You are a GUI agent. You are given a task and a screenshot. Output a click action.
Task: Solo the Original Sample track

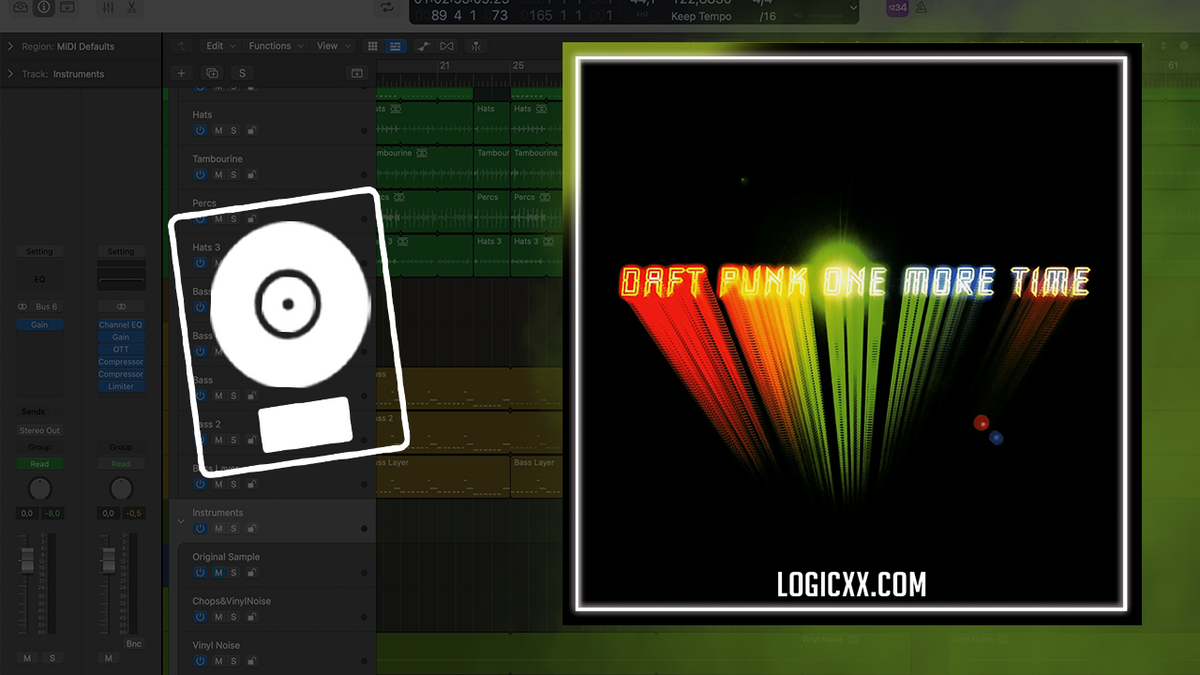pos(233,572)
